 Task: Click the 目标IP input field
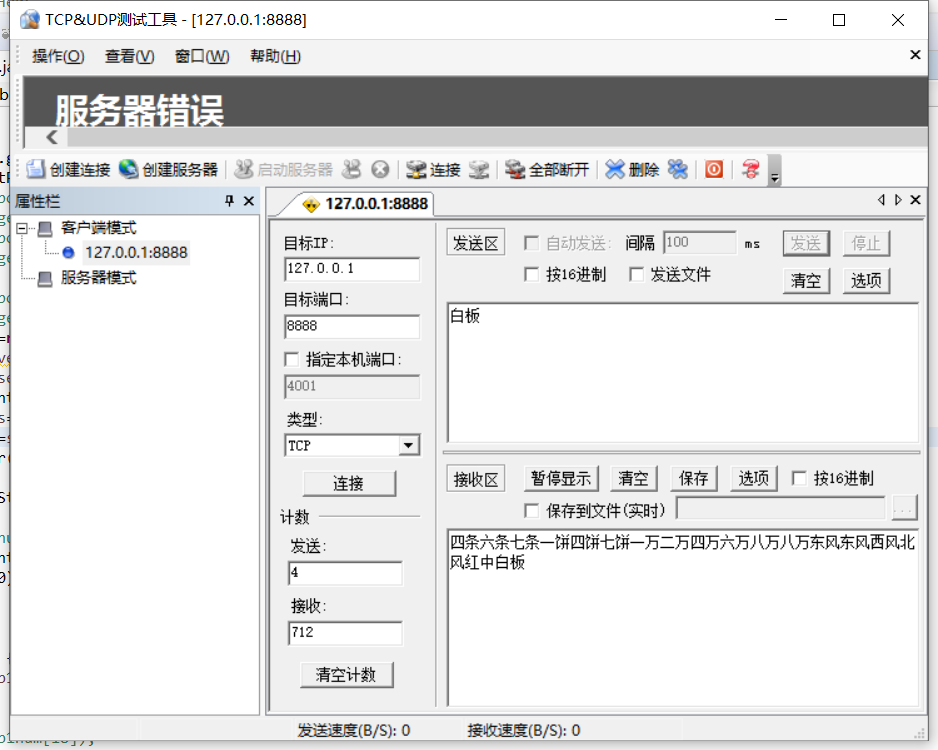click(x=352, y=269)
